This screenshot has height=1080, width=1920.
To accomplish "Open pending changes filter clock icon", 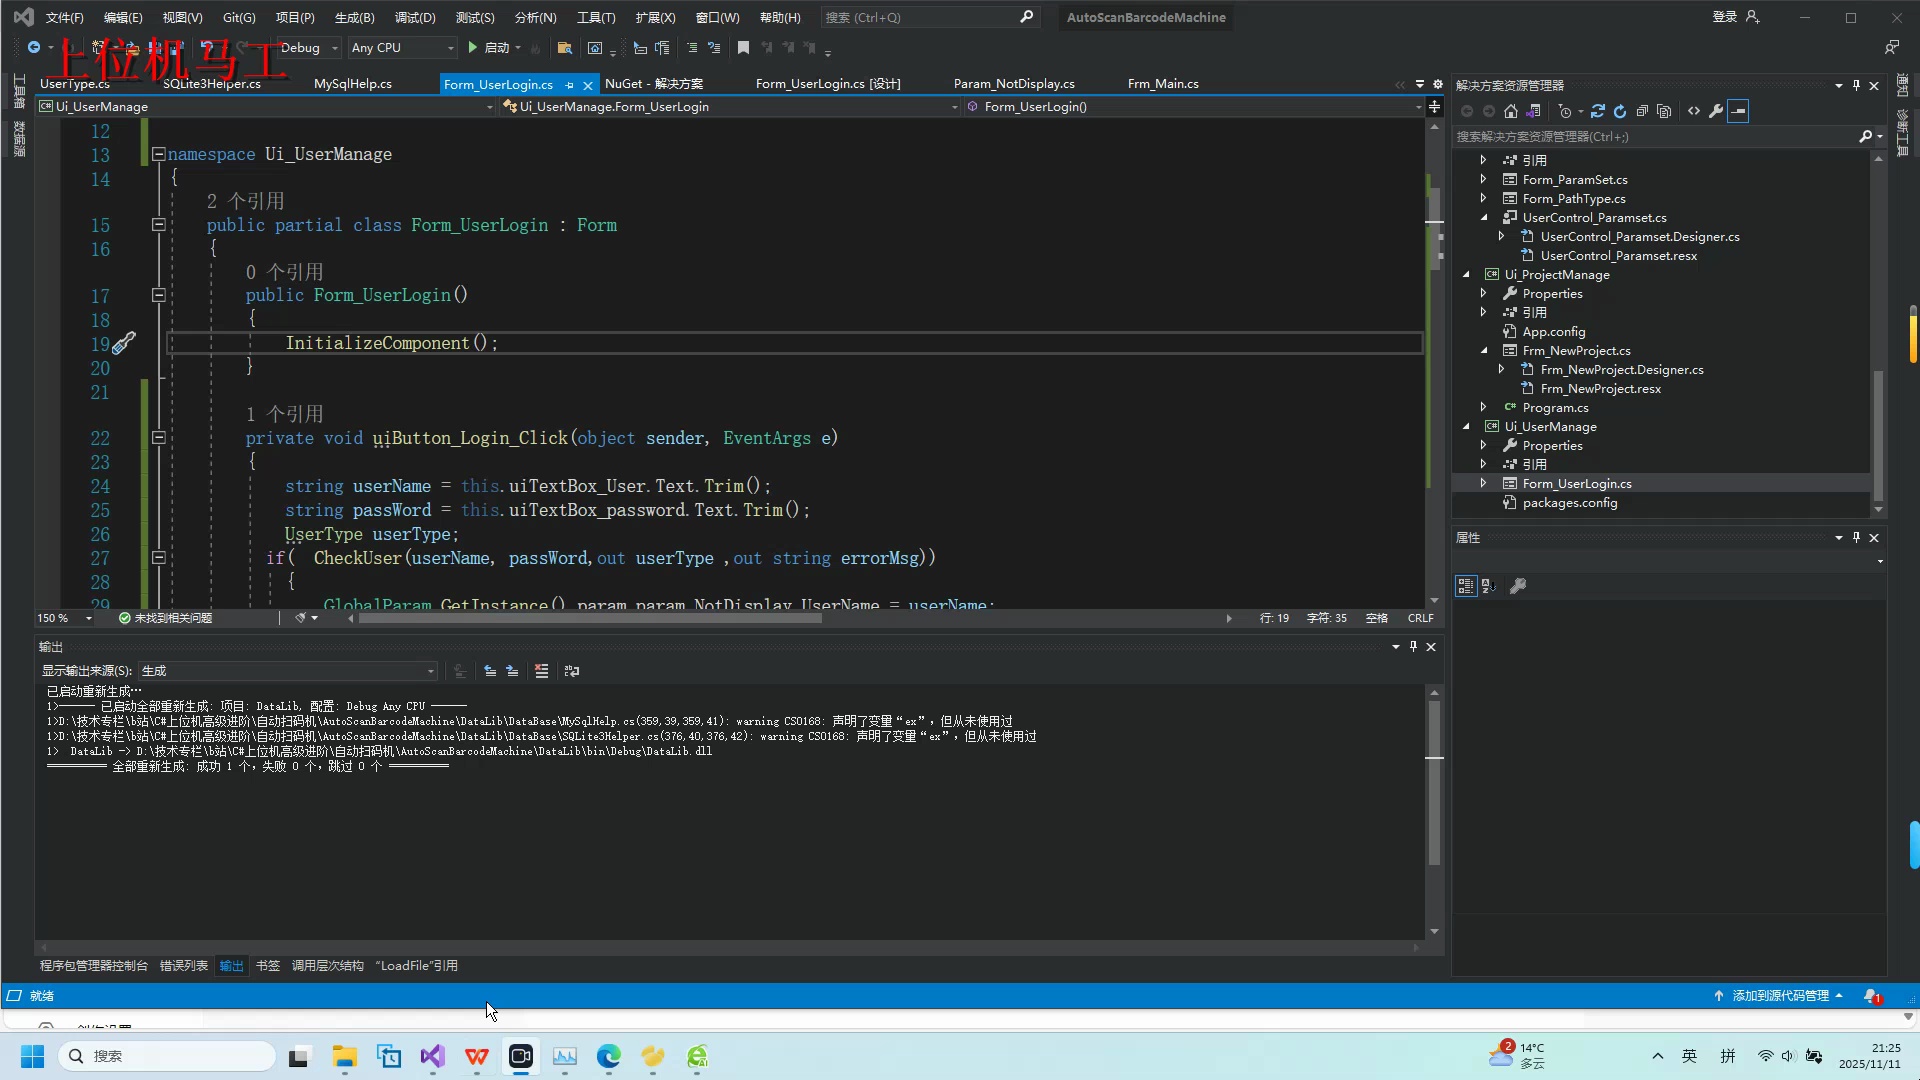I will (1567, 111).
